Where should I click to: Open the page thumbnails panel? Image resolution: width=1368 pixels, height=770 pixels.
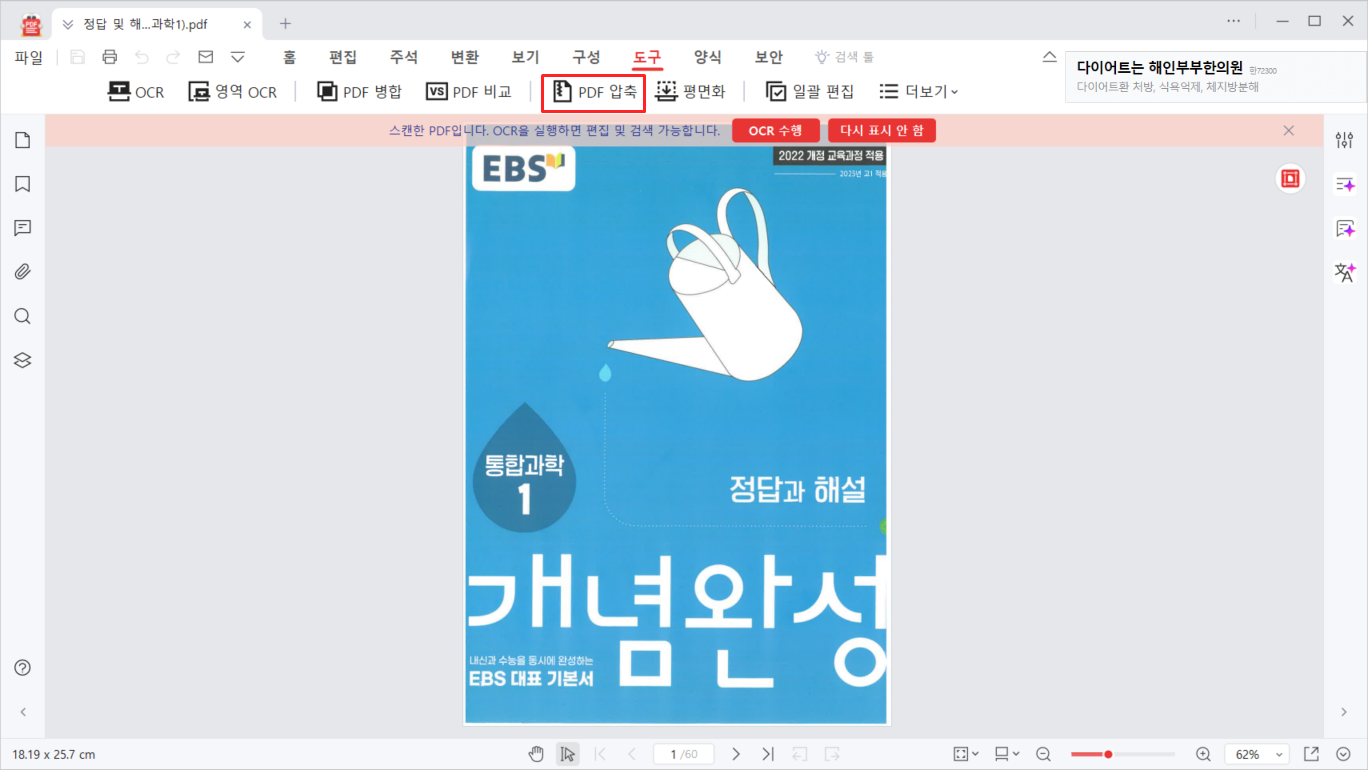22,140
